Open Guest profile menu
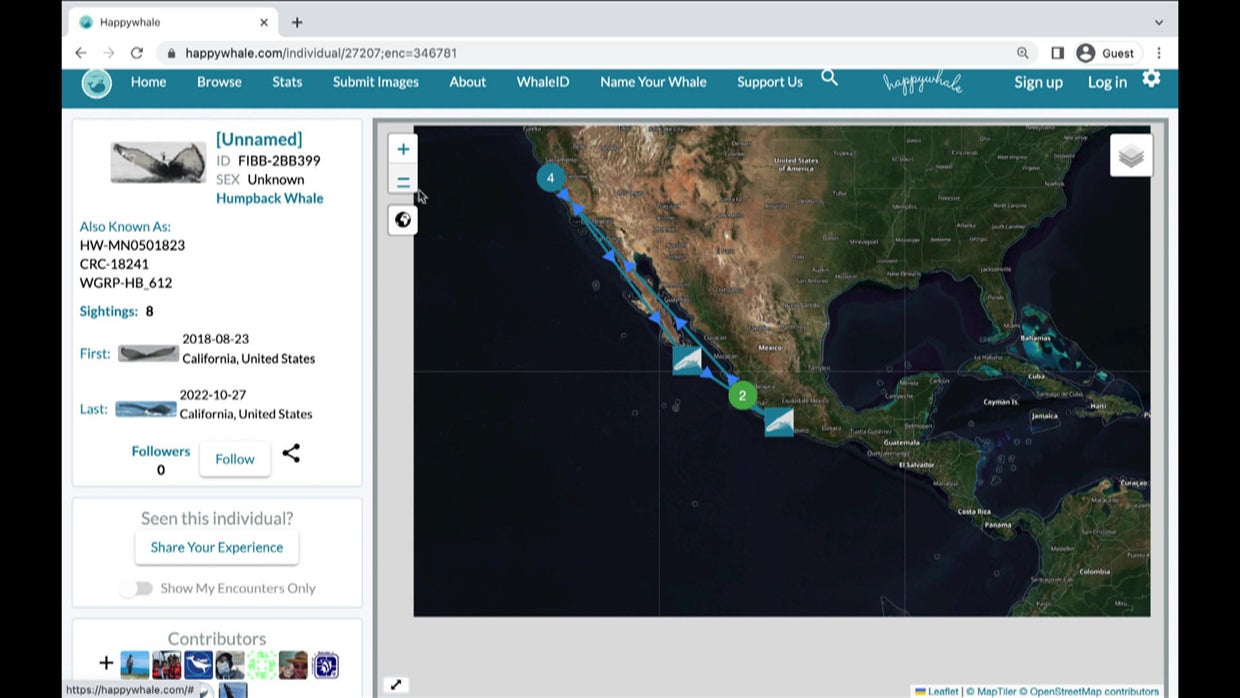 [x=1108, y=53]
